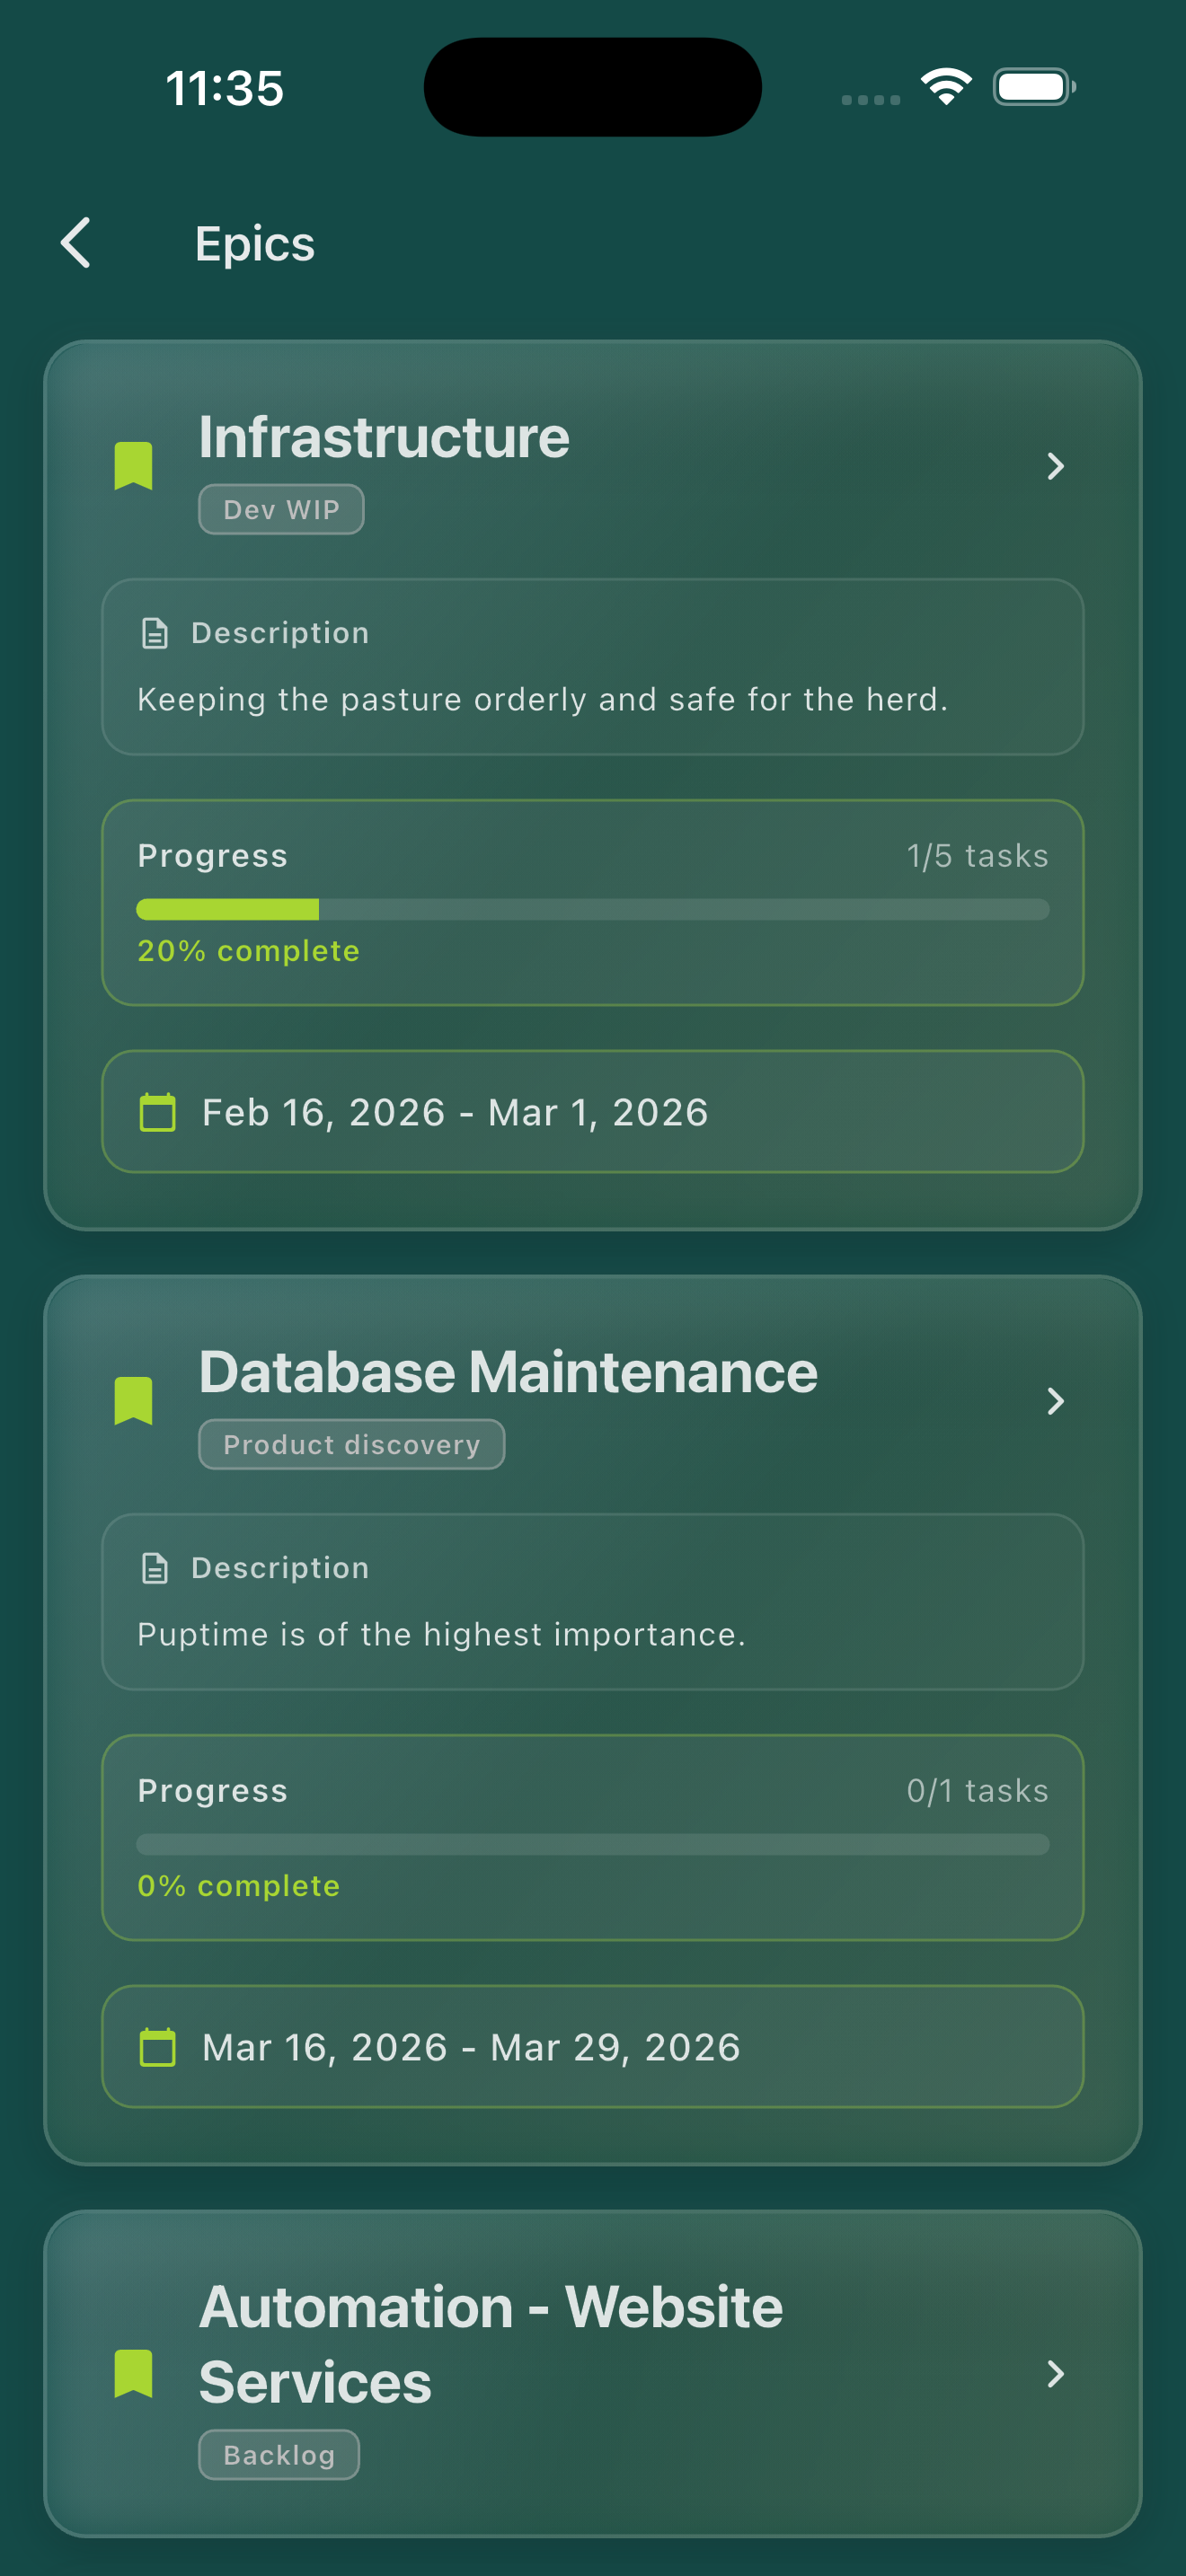Tap the bookmark icon on Infrastructure epic
Image resolution: width=1186 pixels, height=2576 pixels.
coord(135,464)
